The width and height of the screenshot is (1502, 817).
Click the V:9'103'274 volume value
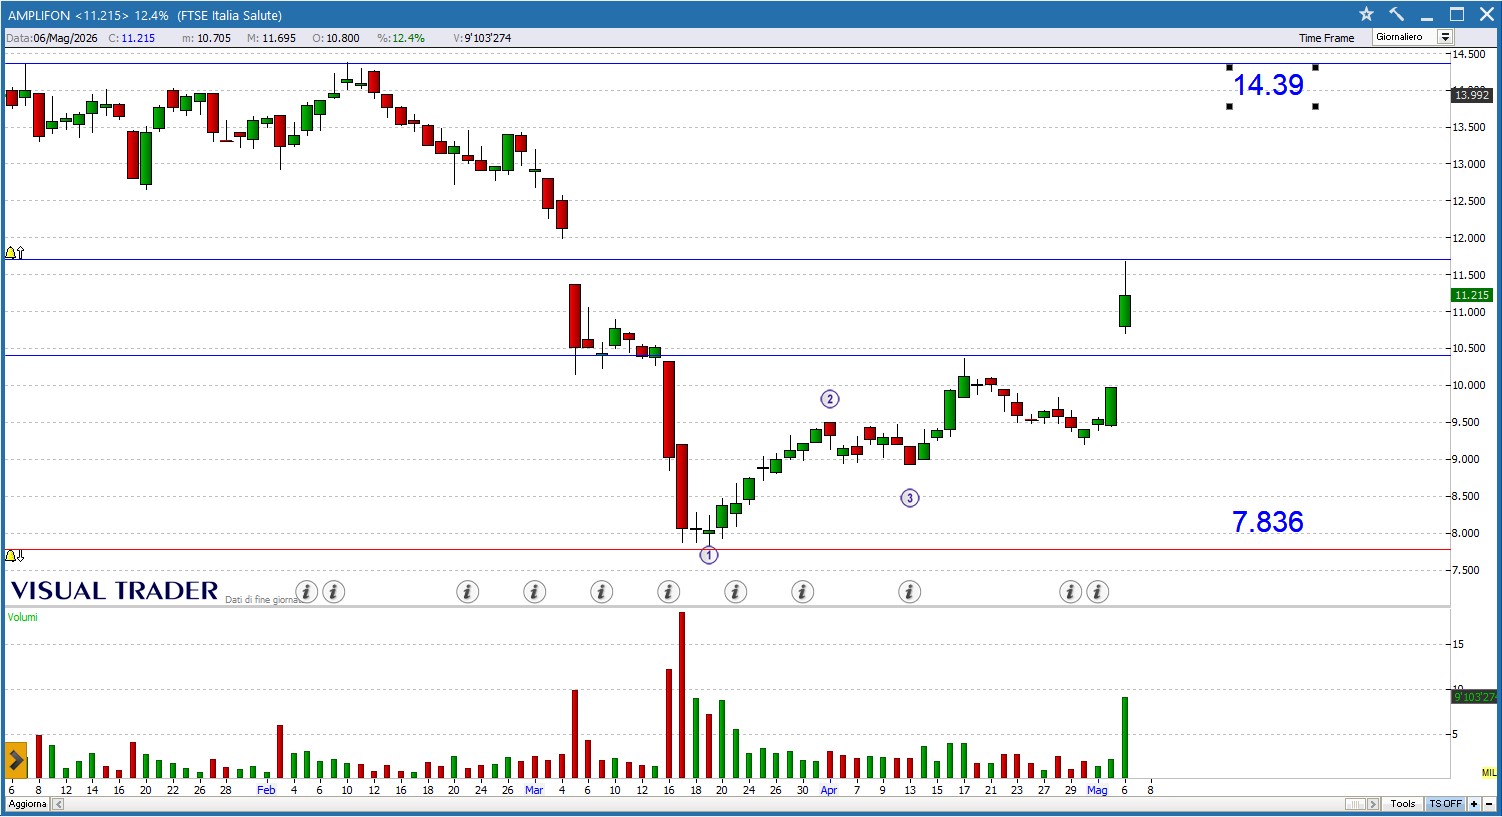point(482,38)
